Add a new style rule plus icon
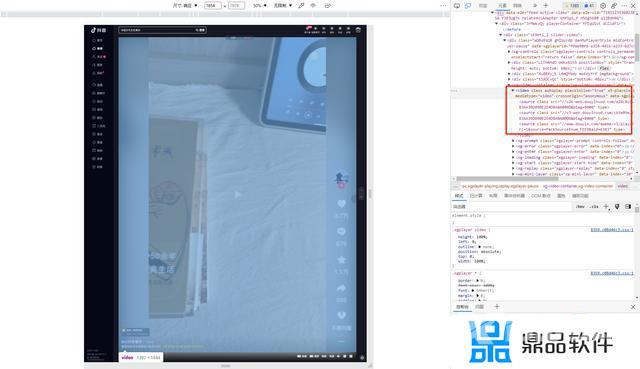This screenshot has width=640, height=369. coord(606,207)
